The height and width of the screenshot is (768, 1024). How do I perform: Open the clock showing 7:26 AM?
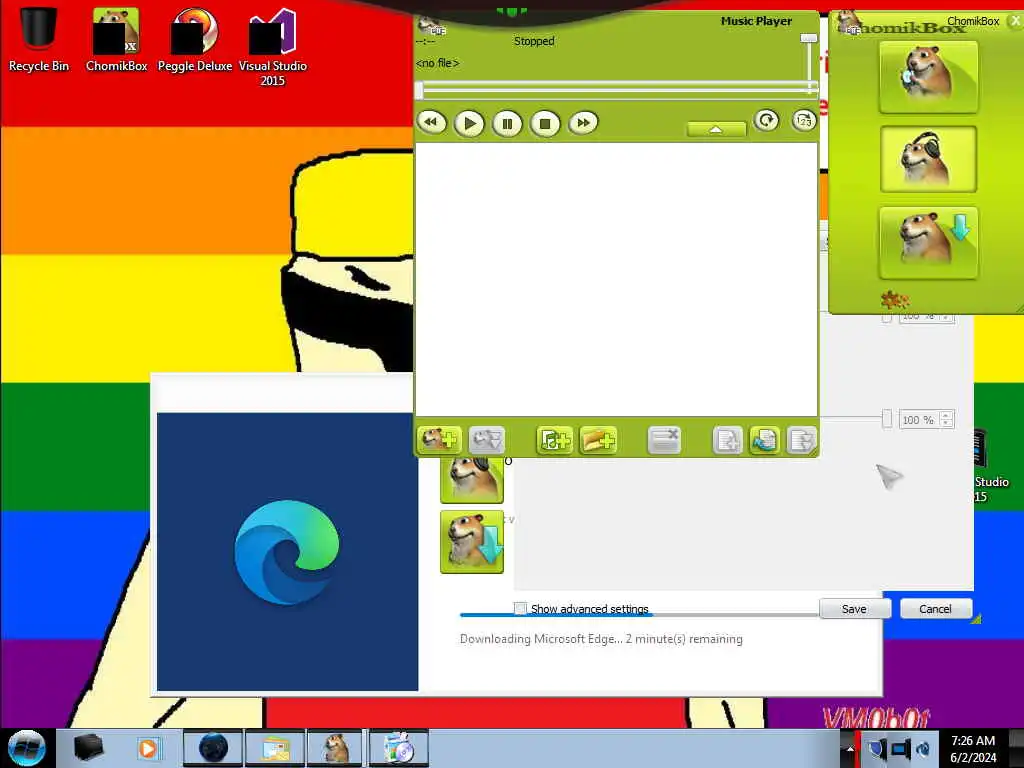point(973,749)
